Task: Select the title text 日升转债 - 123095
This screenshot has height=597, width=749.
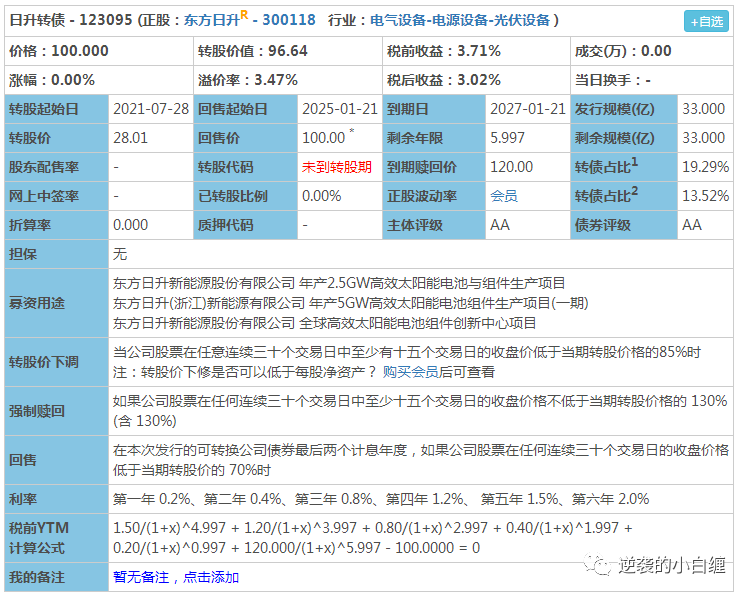Action: (71, 20)
